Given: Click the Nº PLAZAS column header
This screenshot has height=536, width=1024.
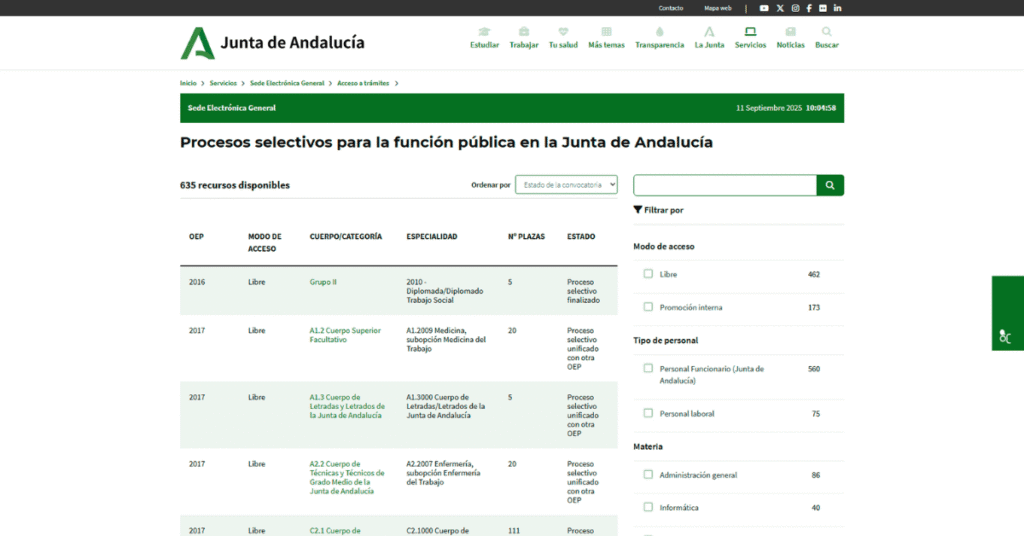Looking at the screenshot, I should (526, 236).
